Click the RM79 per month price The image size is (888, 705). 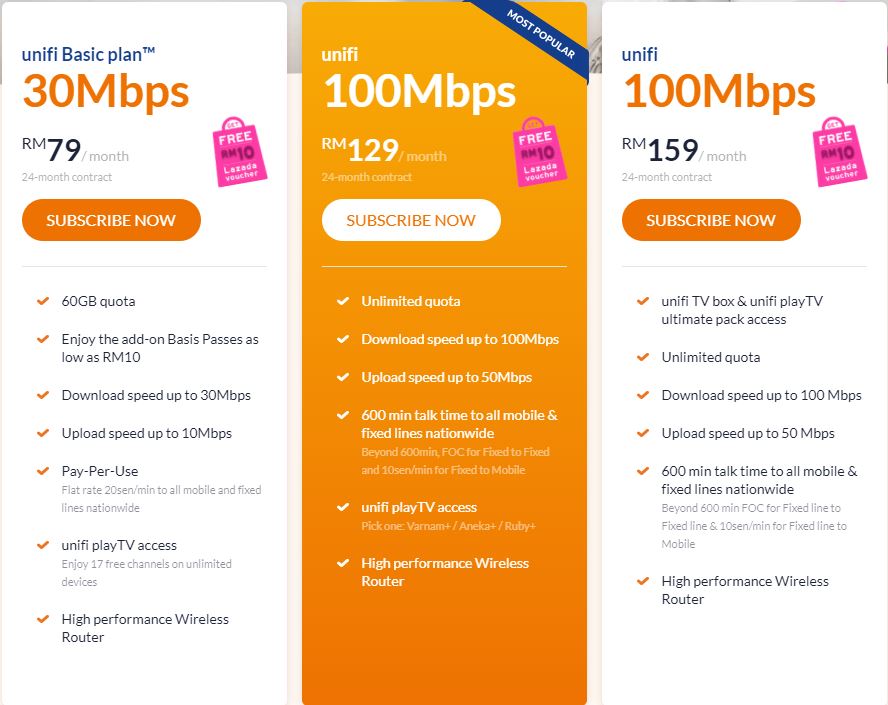coord(75,152)
